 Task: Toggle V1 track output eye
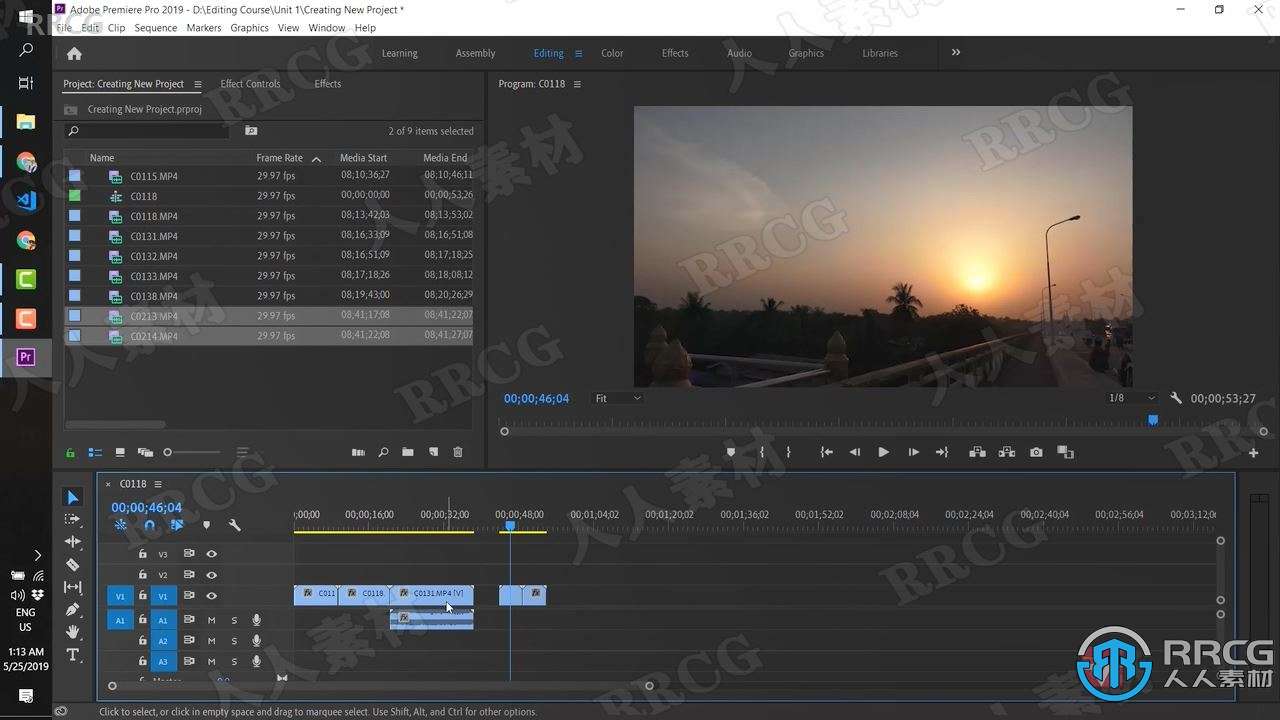tap(211, 596)
